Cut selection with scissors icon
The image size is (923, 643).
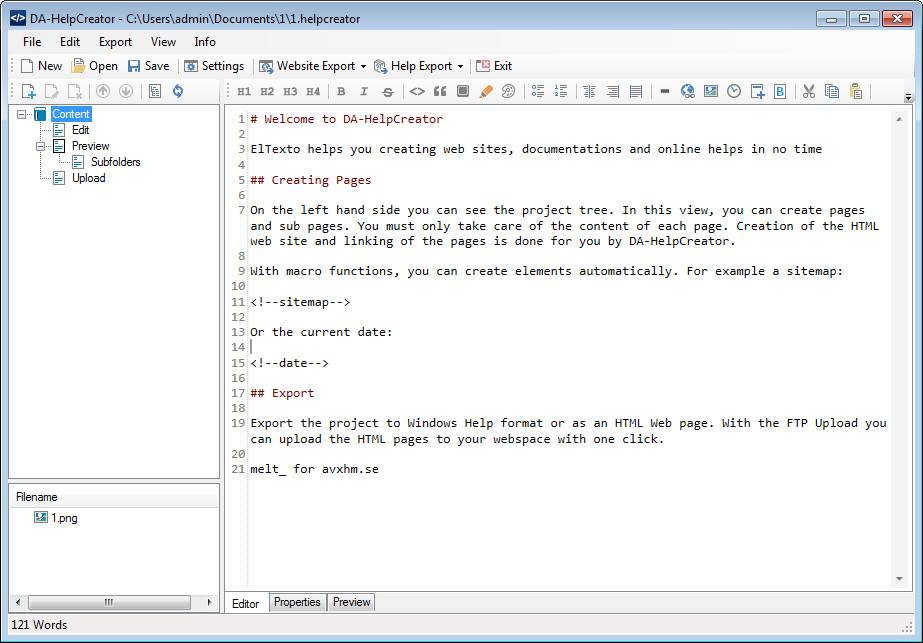[x=809, y=91]
